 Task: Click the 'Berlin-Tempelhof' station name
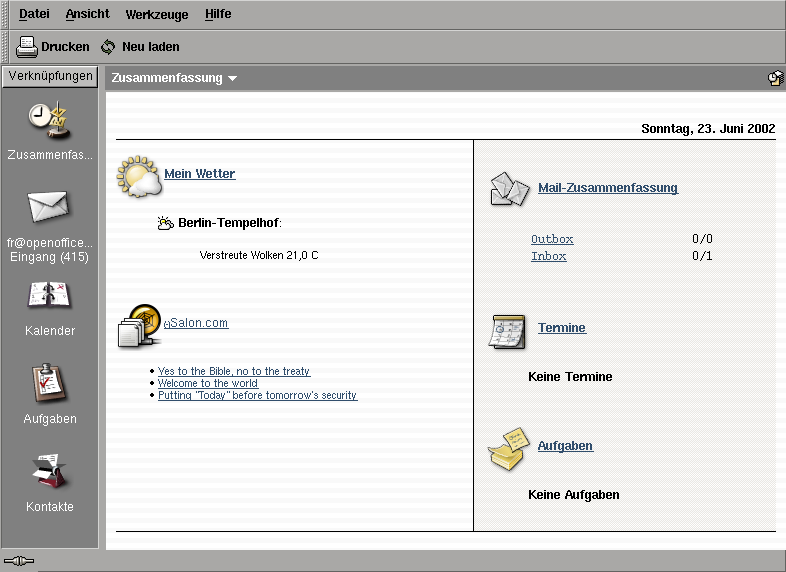[229, 223]
